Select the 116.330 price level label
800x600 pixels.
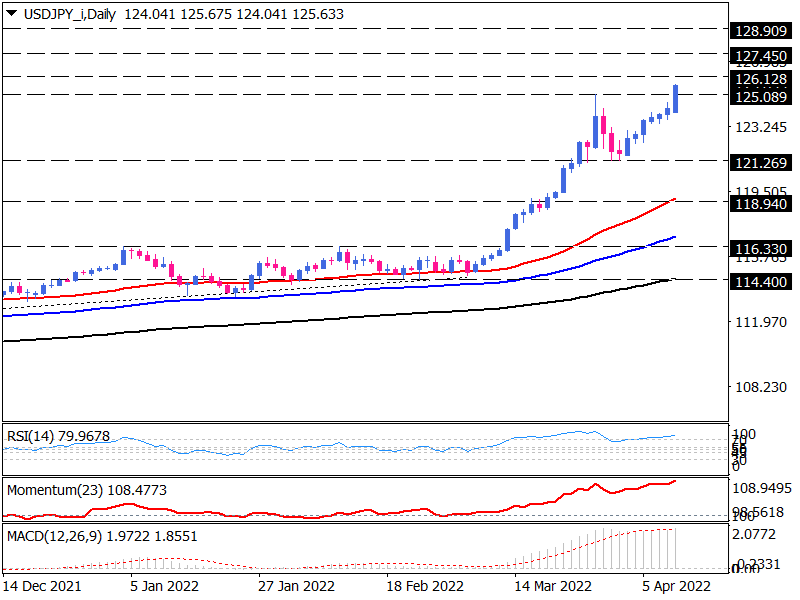pos(761,249)
